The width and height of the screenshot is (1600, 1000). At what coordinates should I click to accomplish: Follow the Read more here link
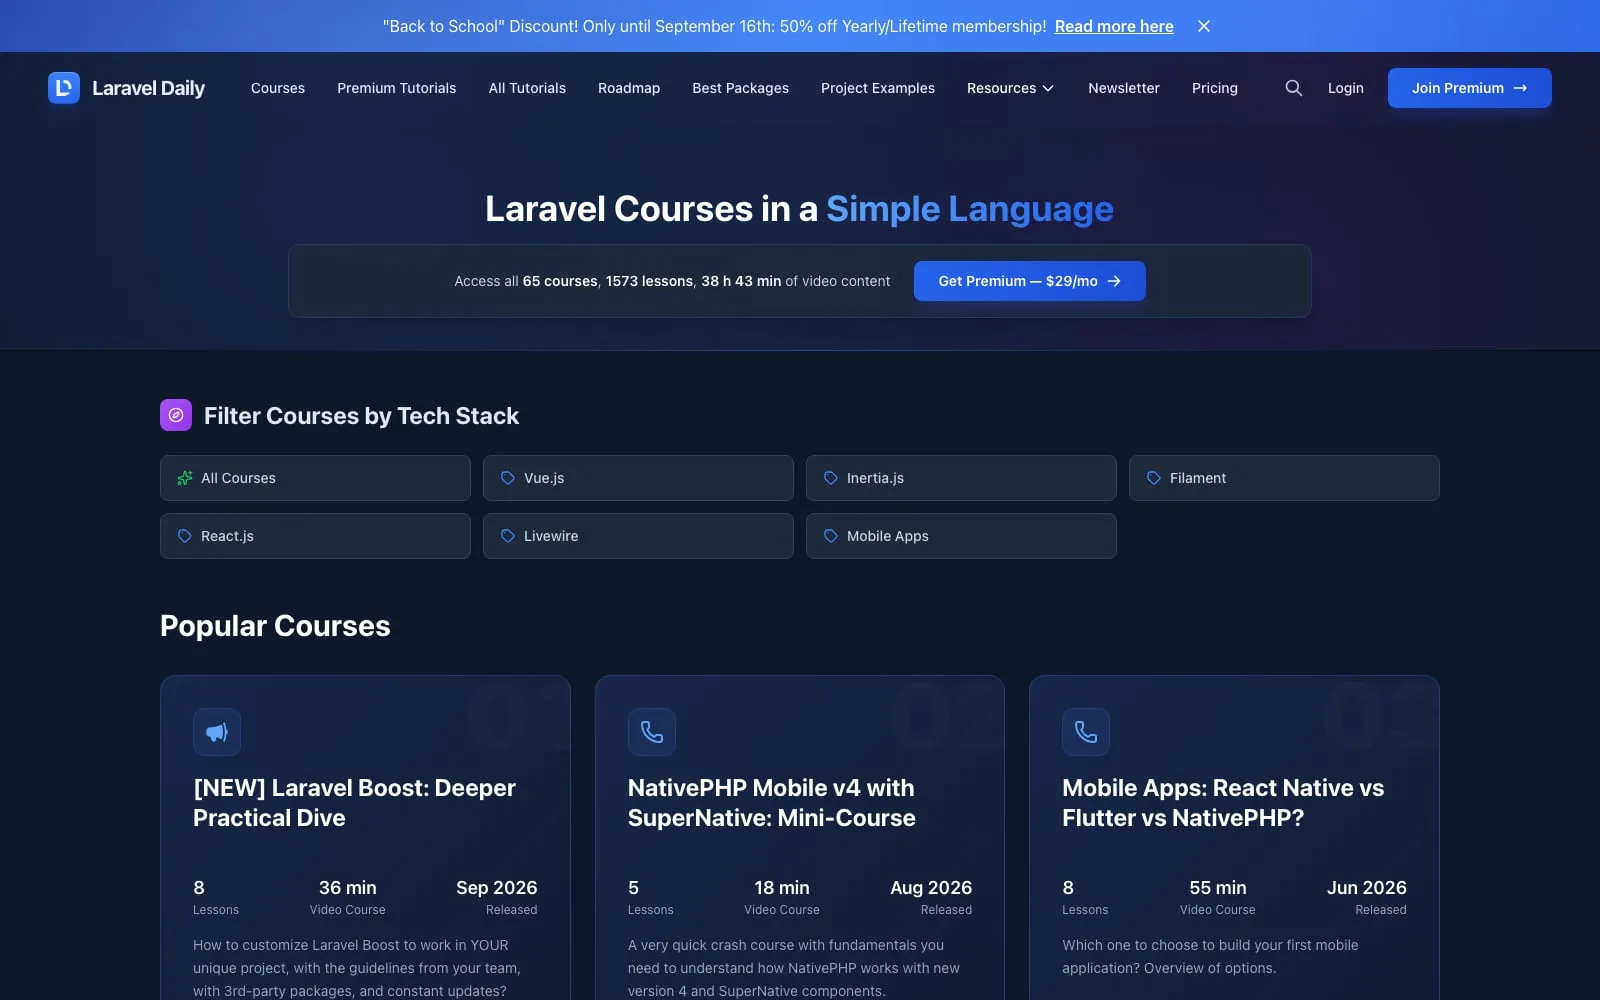[x=1114, y=26]
